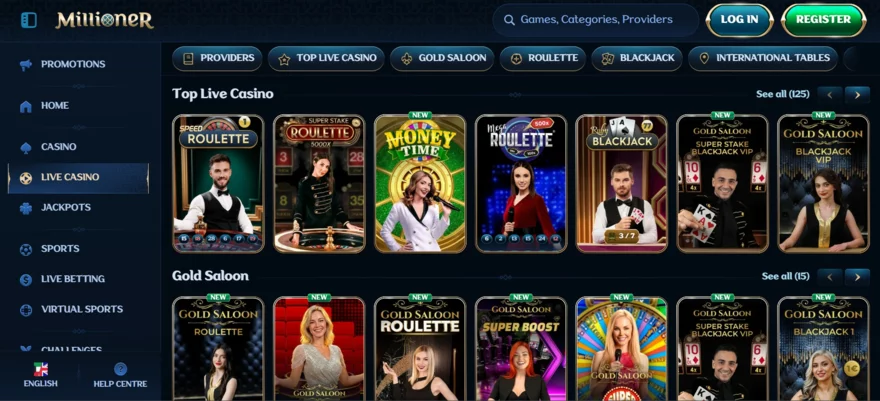The image size is (880, 401).
Task: Select the Providers category tab
Action: 217,58
